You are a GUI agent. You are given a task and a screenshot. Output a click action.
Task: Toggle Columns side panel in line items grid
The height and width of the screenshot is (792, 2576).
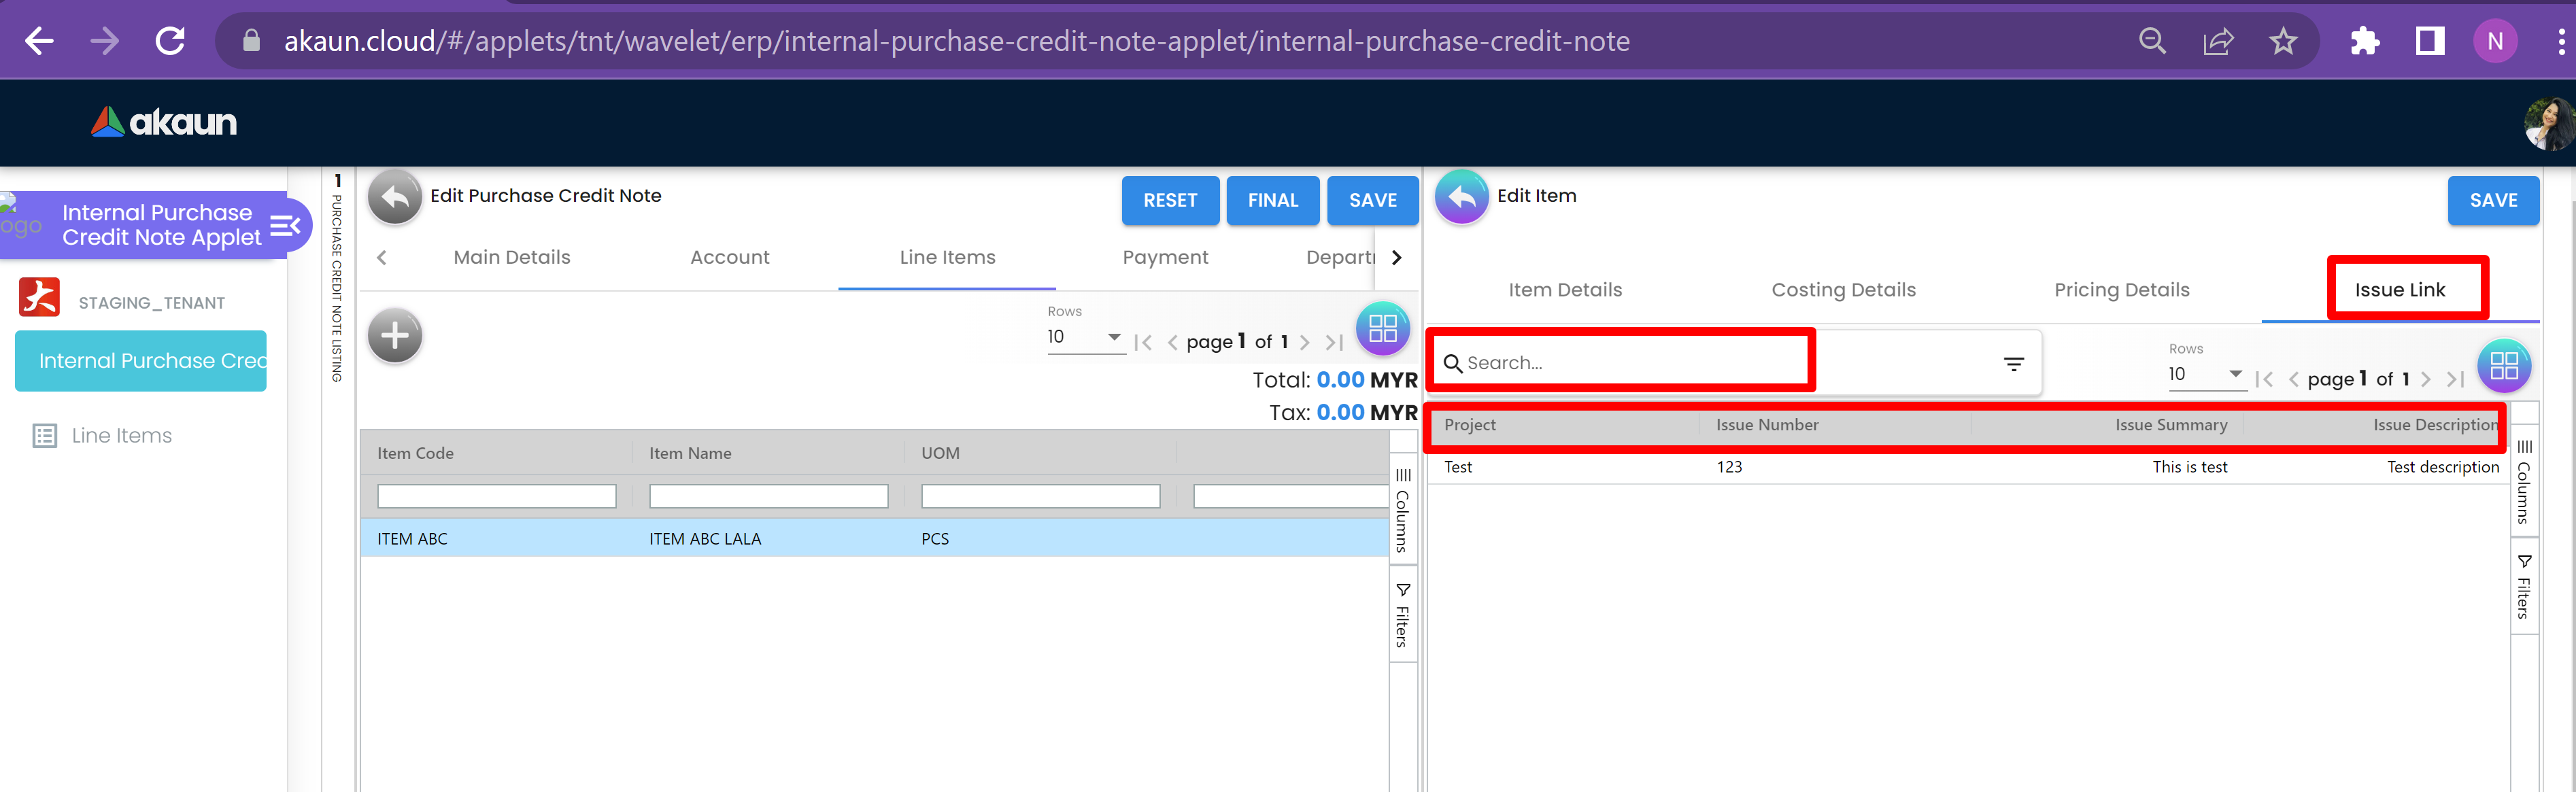1402,510
